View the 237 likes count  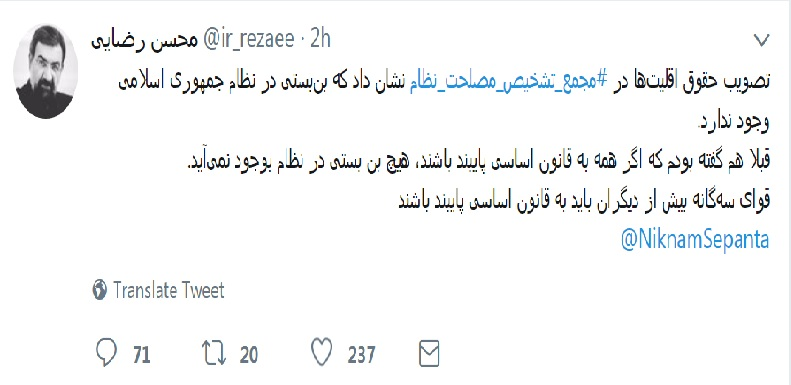(361, 355)
